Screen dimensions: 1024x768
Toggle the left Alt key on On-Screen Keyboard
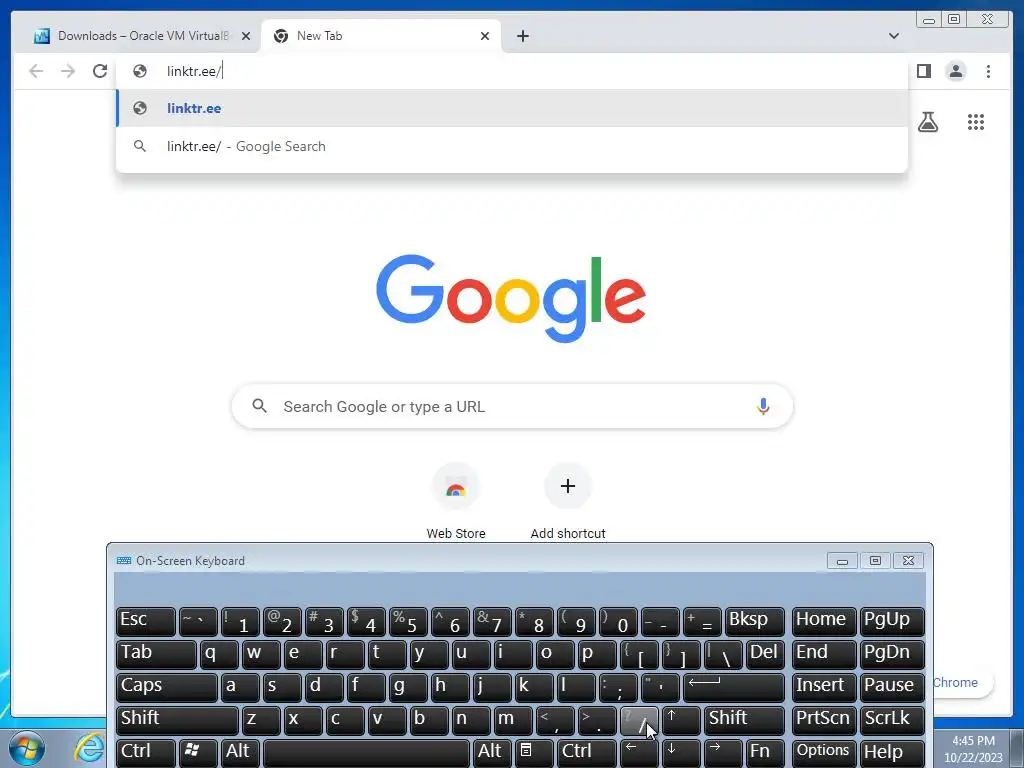(240, 753)
